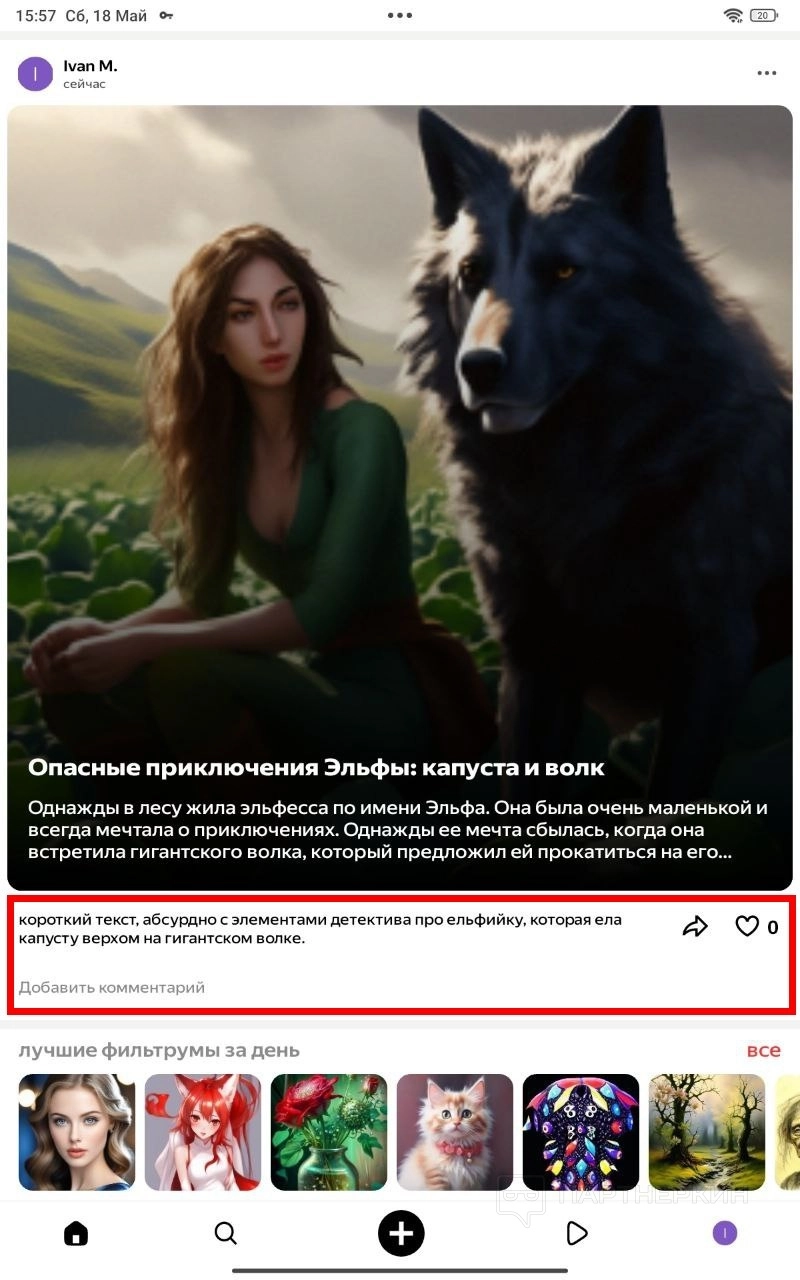
Task: Open the fluffy kitten thumbnail
Action: (x=455, y=1132)
